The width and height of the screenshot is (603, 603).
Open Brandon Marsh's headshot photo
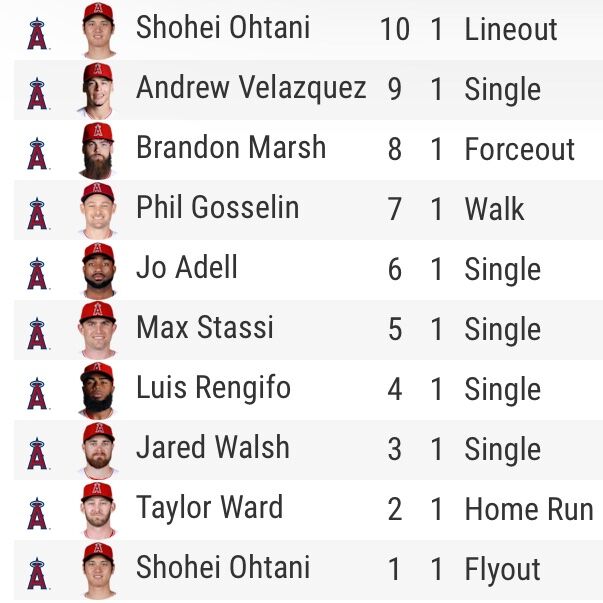point(97,151)
